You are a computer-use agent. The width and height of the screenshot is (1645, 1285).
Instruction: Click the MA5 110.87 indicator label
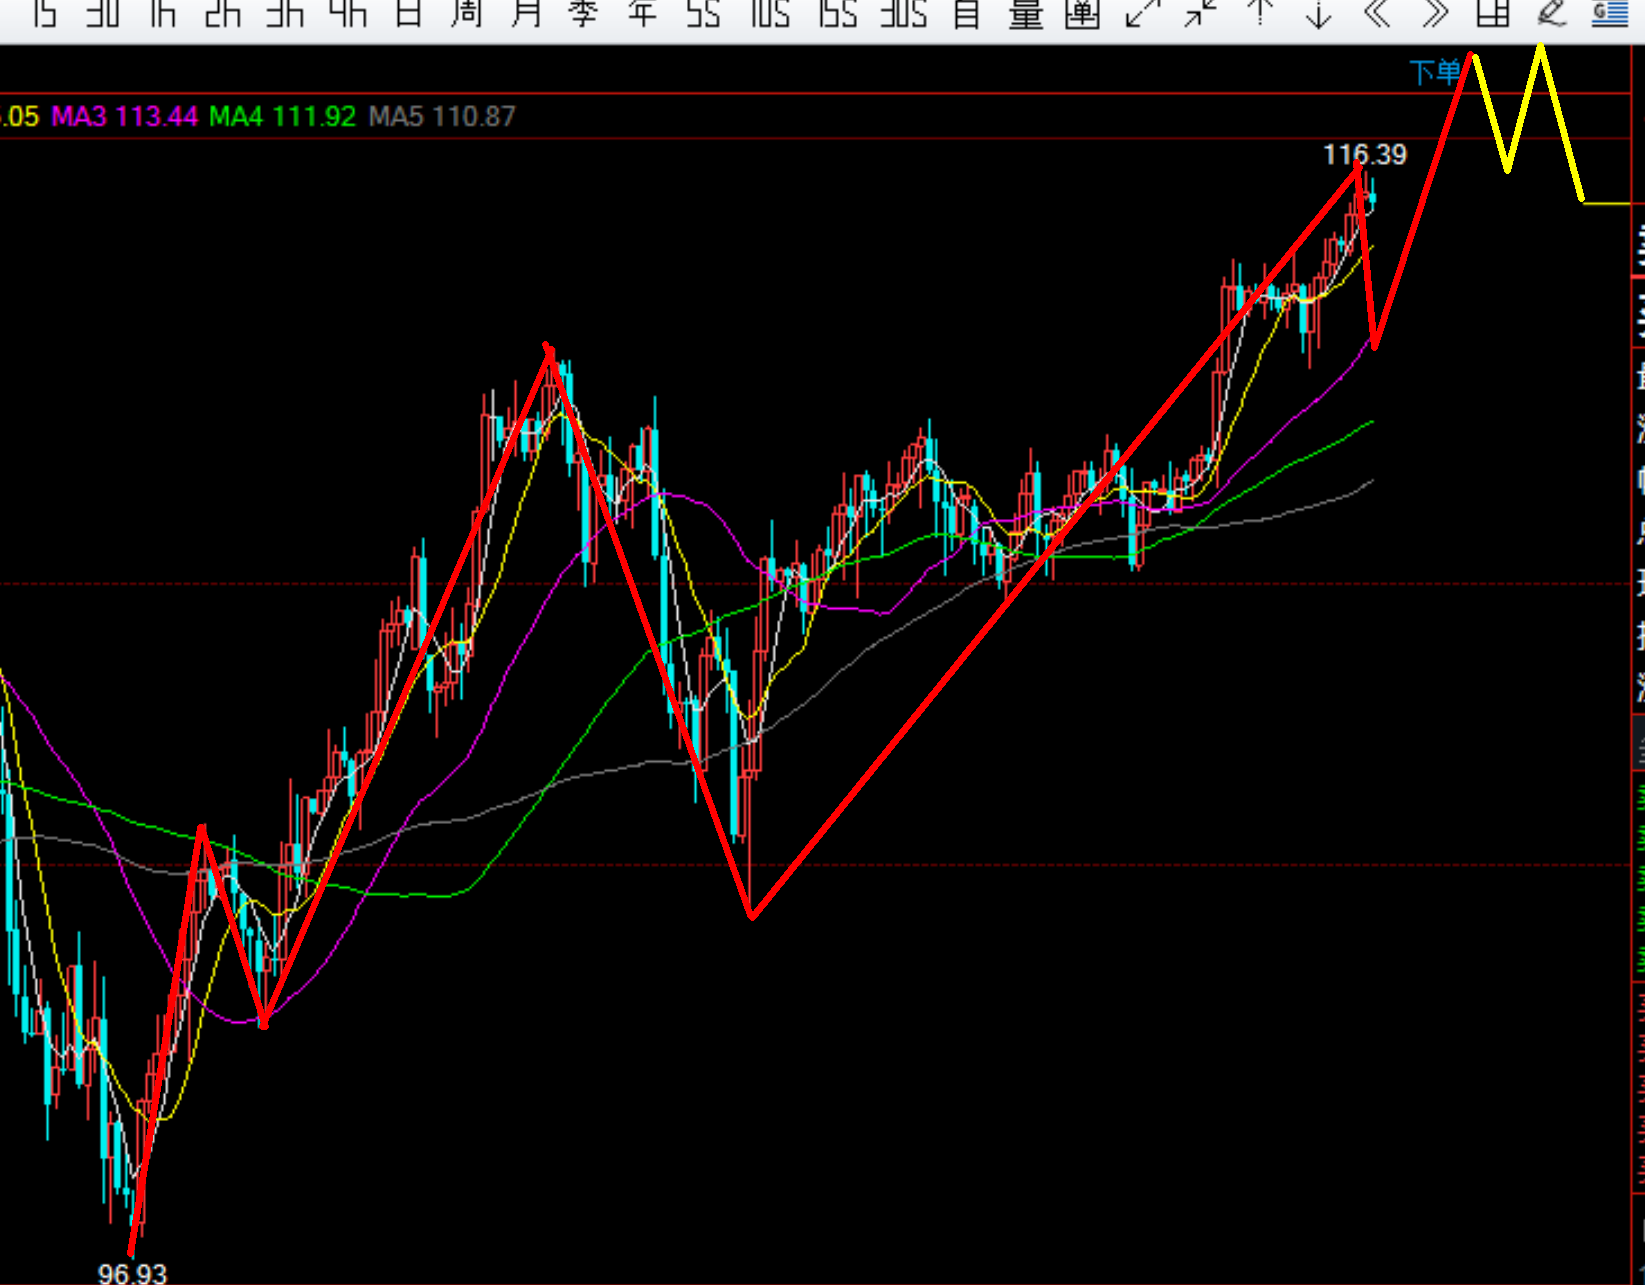442,116
